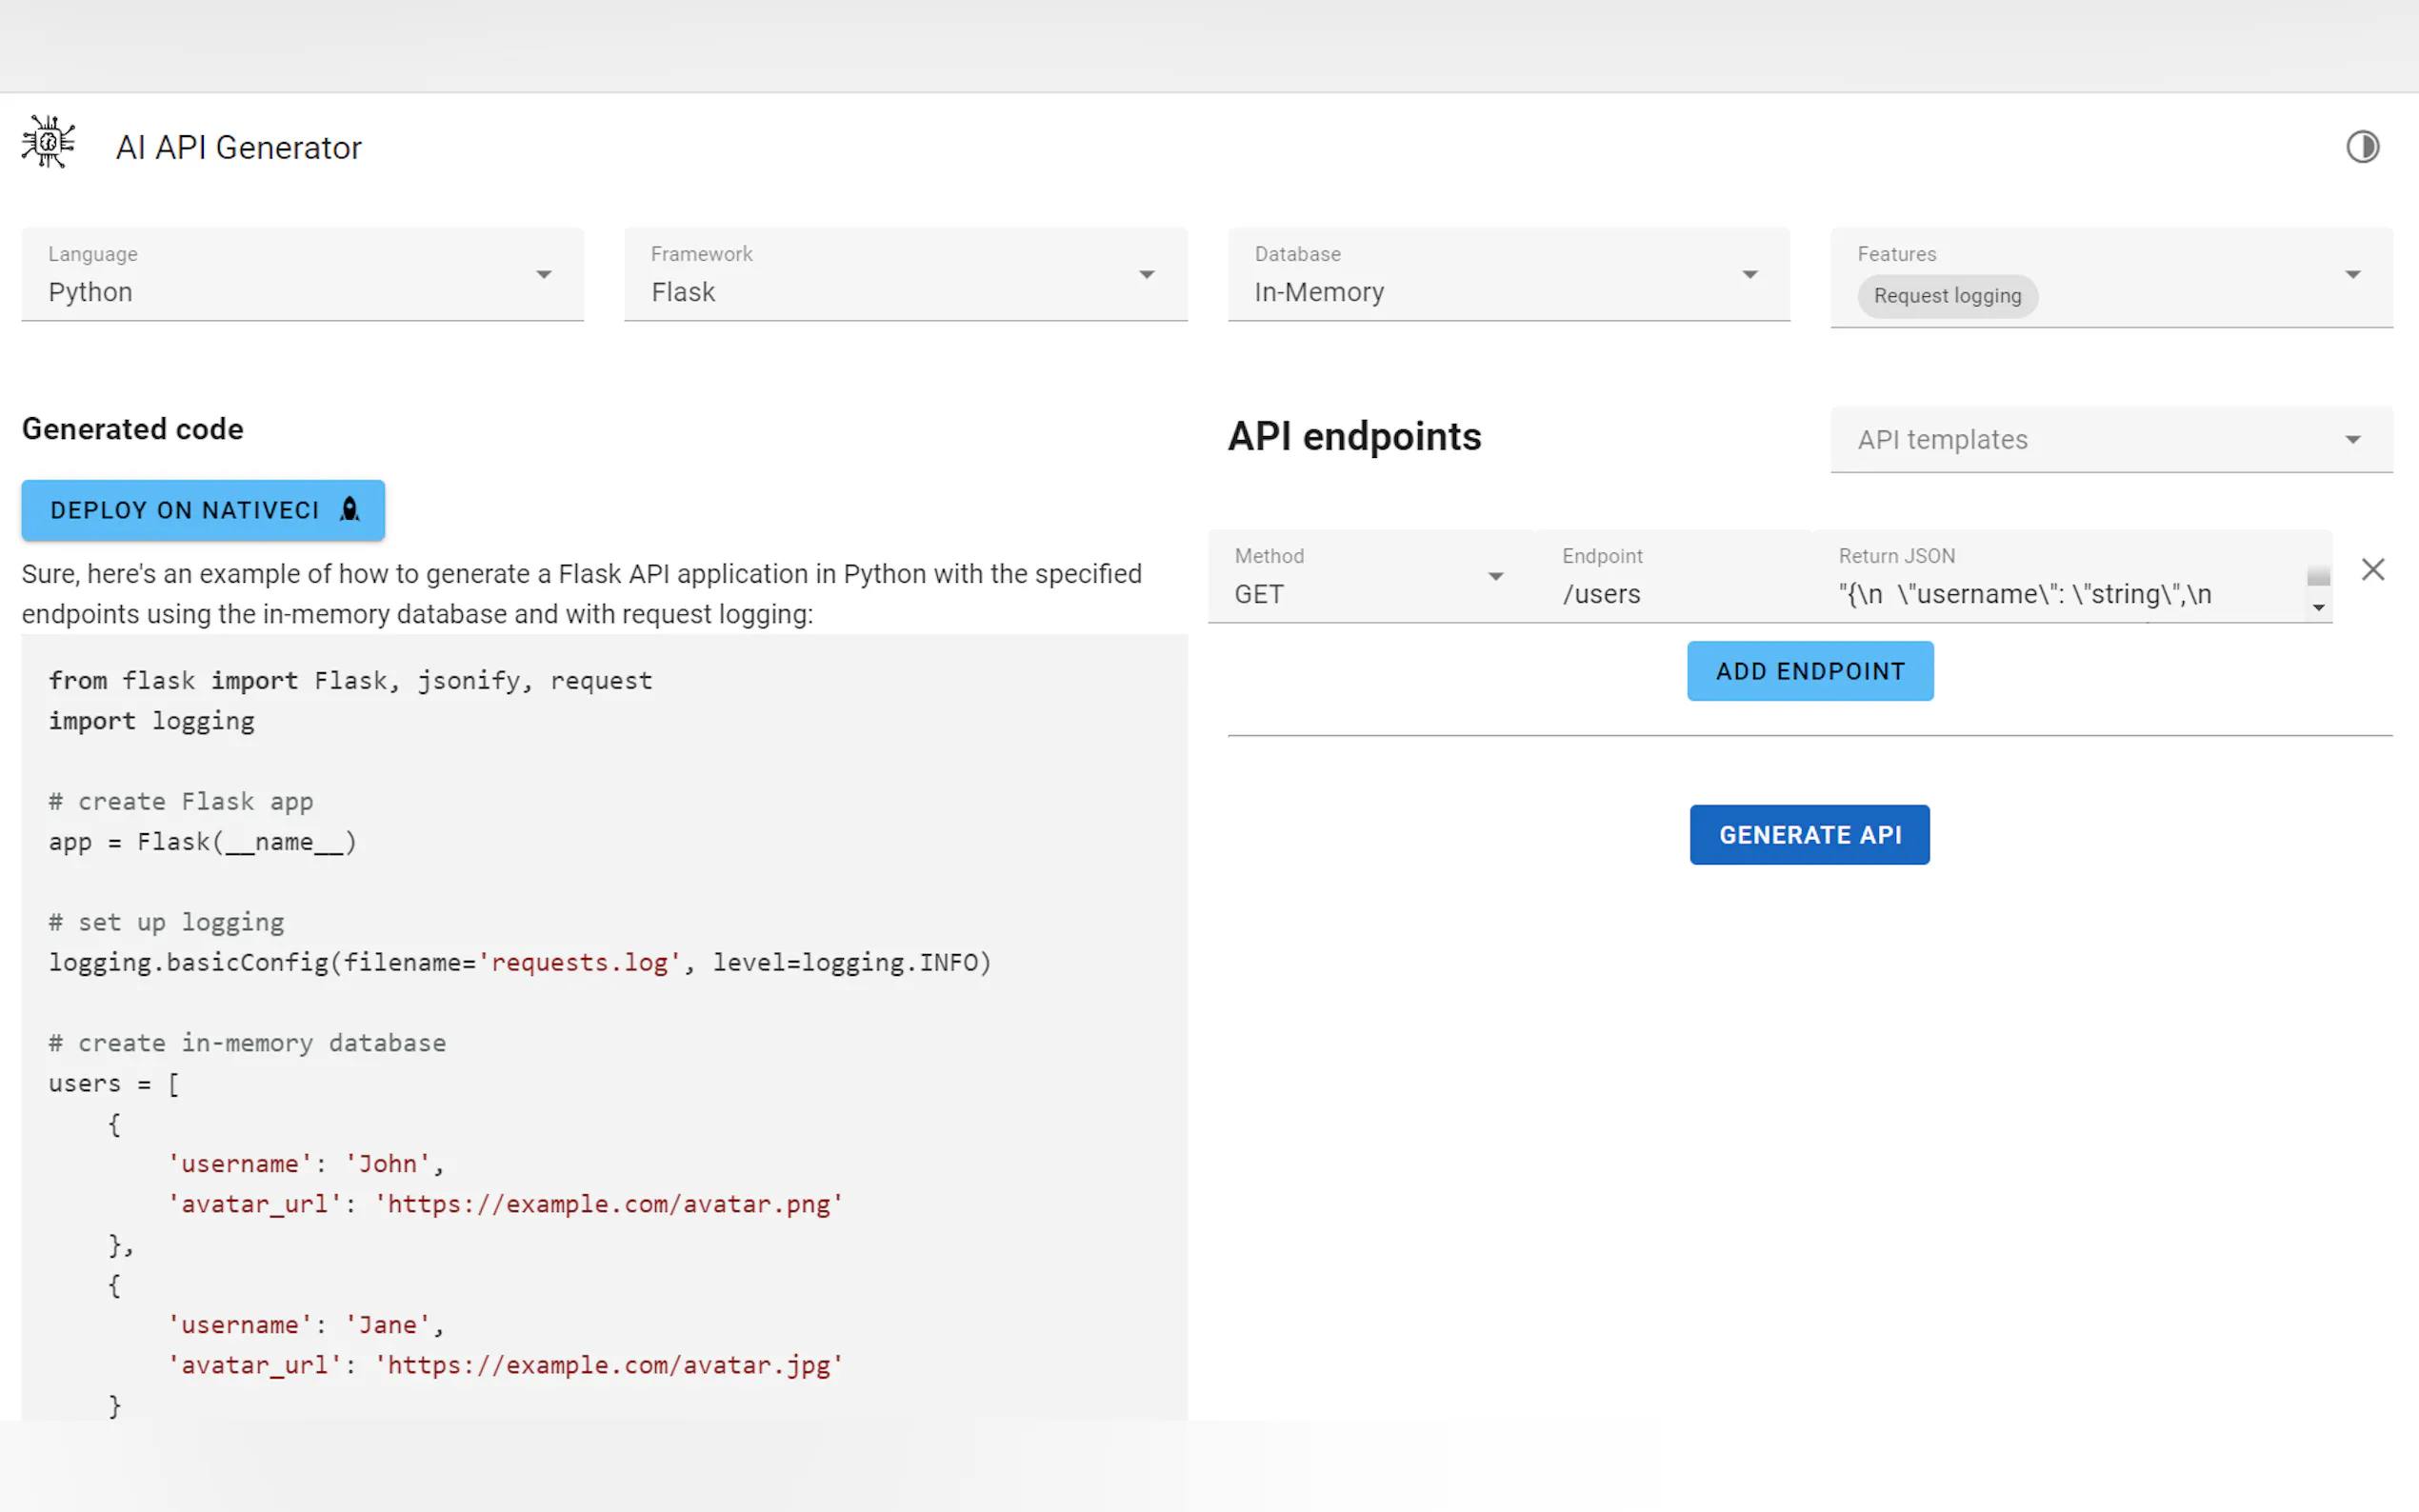The width and height of the screenshot is (2419, 1512).
Task: Click the Return JSON scrollbar thumb
Action: pos(2318,577)
